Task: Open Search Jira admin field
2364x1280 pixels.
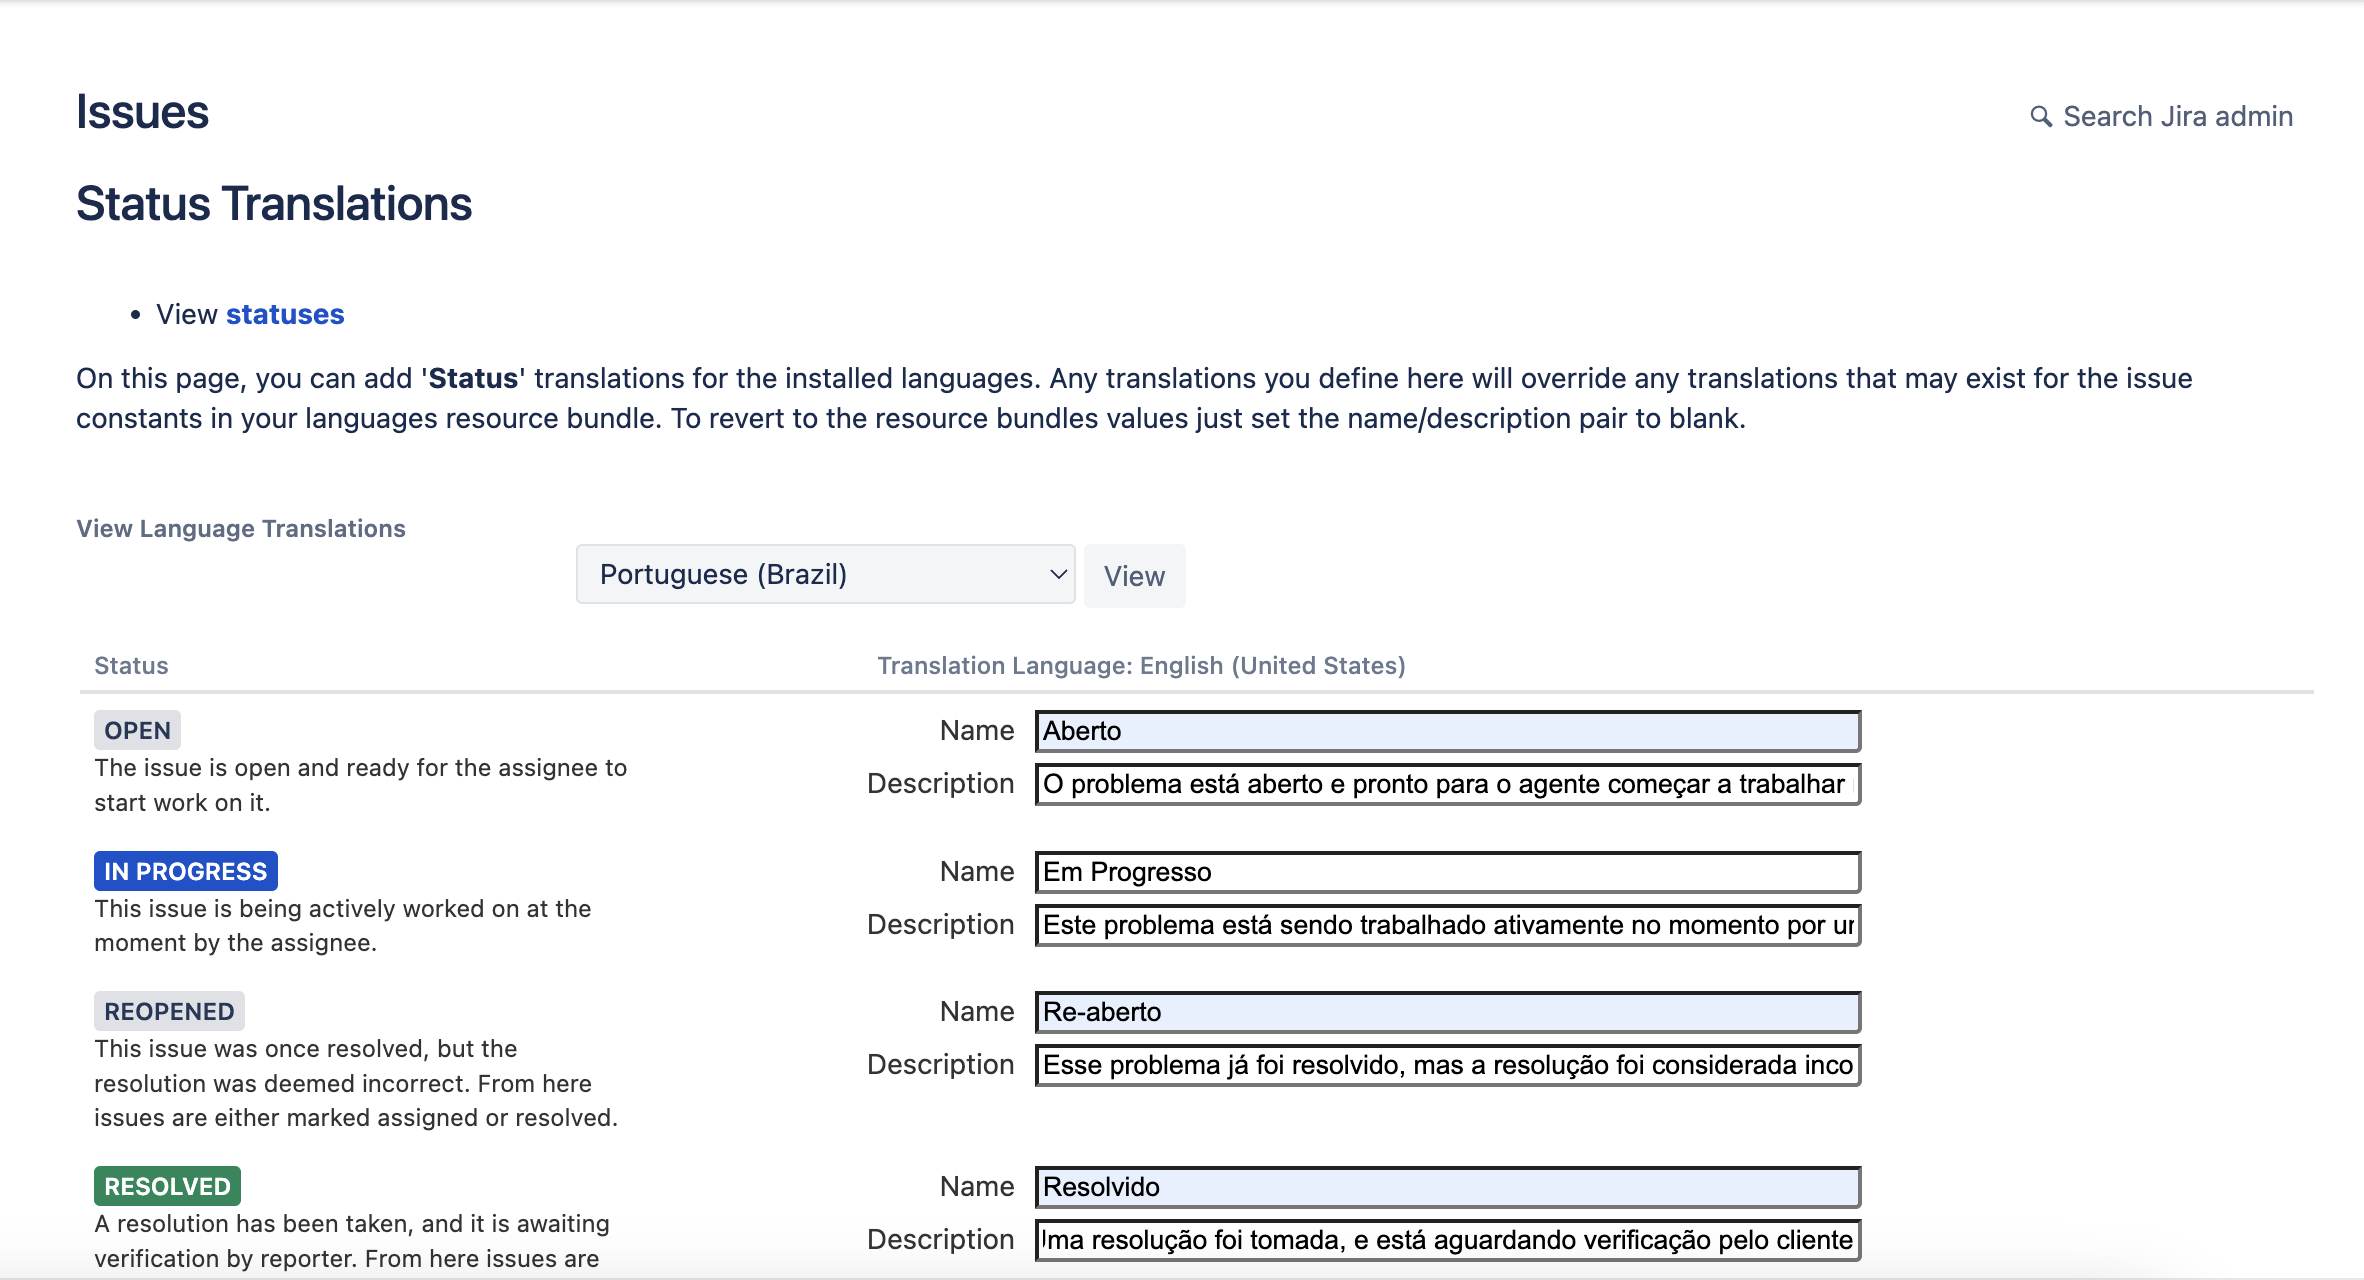Action: tap(2177, 117)
